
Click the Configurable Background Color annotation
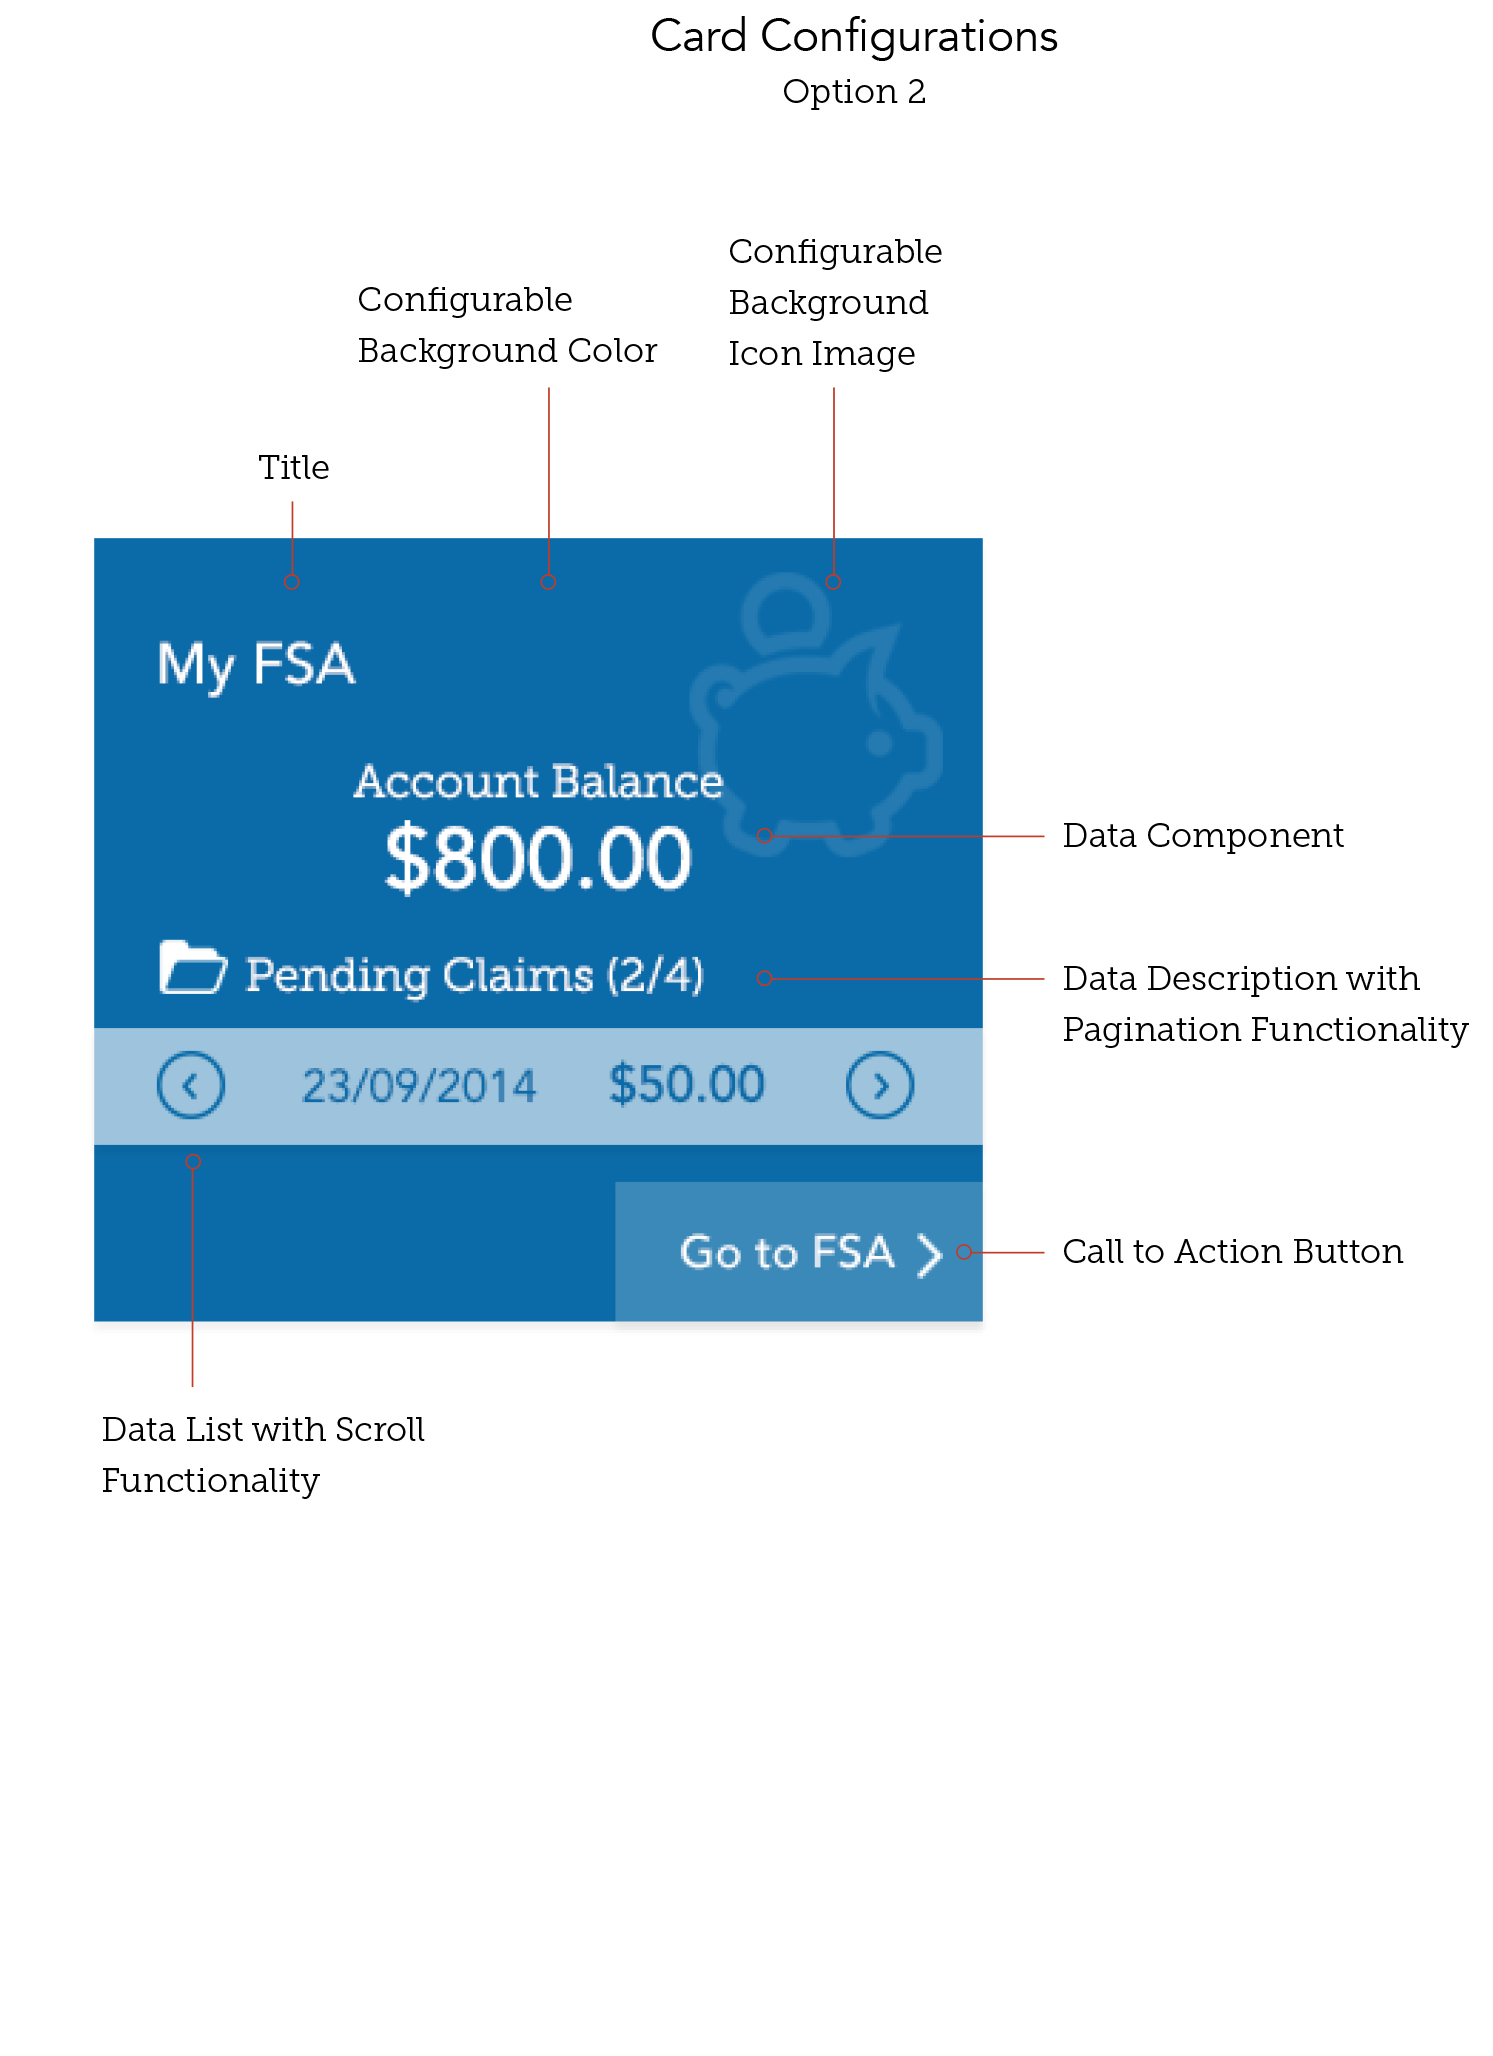(x=507, y=325)
